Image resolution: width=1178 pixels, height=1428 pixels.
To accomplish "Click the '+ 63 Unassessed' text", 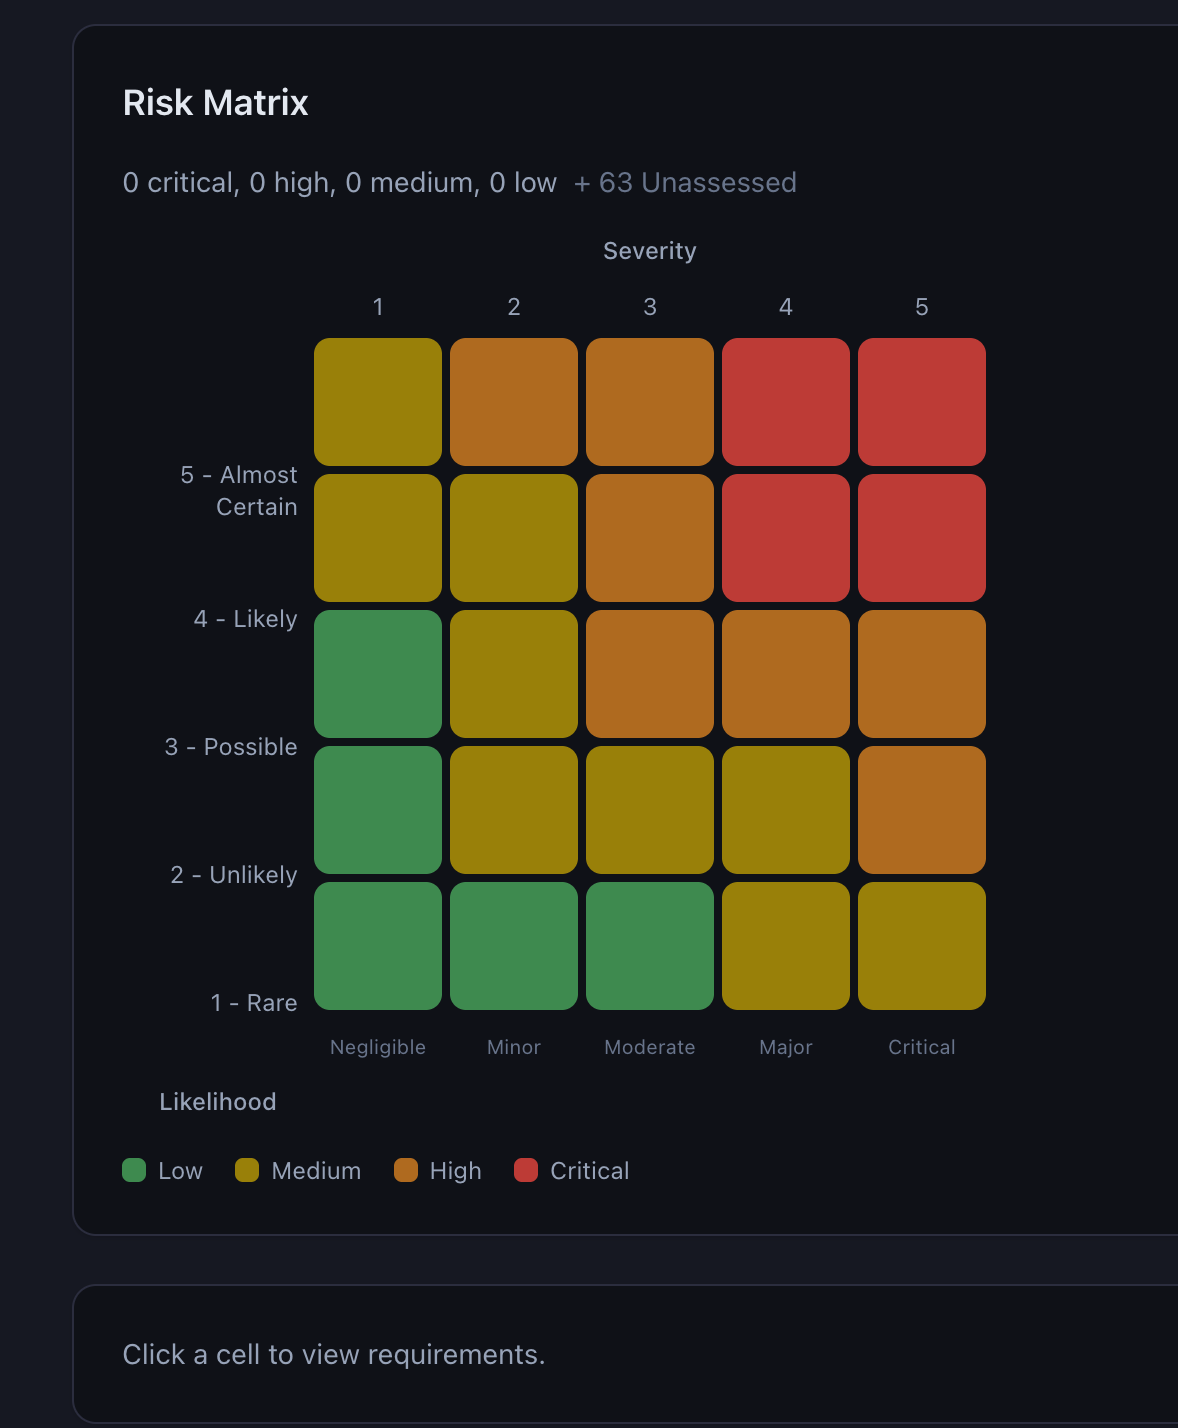I will (685, 183).
